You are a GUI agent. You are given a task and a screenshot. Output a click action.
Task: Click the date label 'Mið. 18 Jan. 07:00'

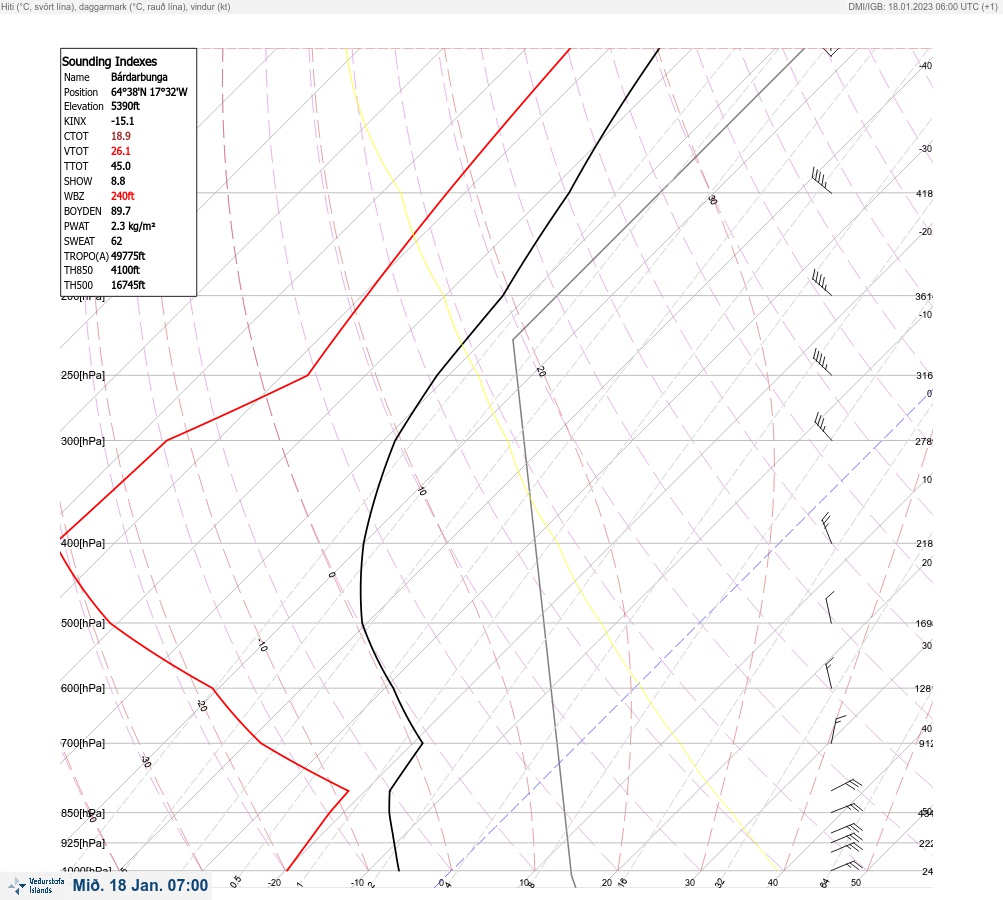(140, 885)
